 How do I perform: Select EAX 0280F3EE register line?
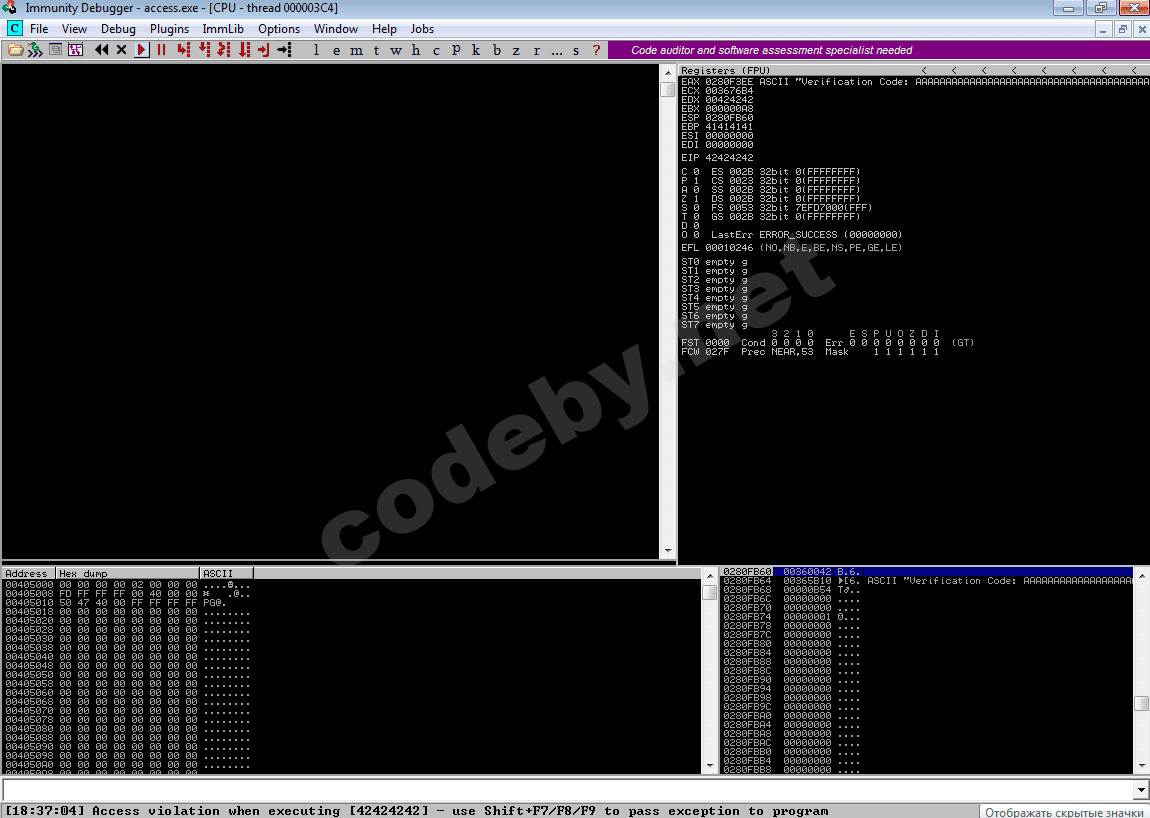click(915, 82)
